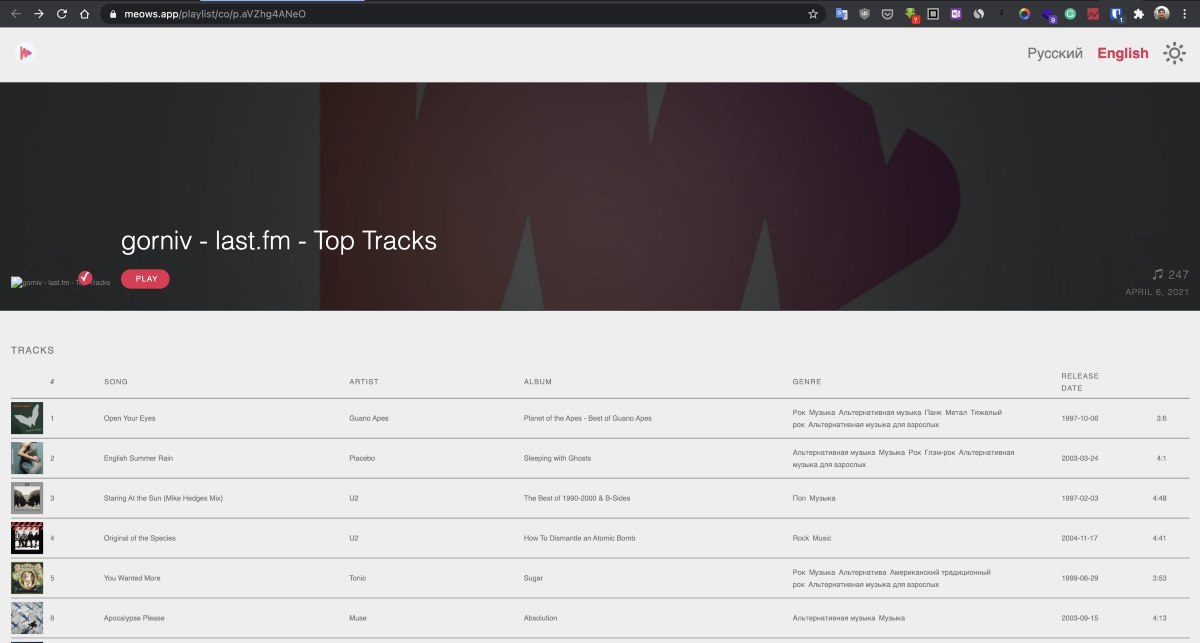Open the colorful ring extension icon
1200x643 pixels.
1024,14
